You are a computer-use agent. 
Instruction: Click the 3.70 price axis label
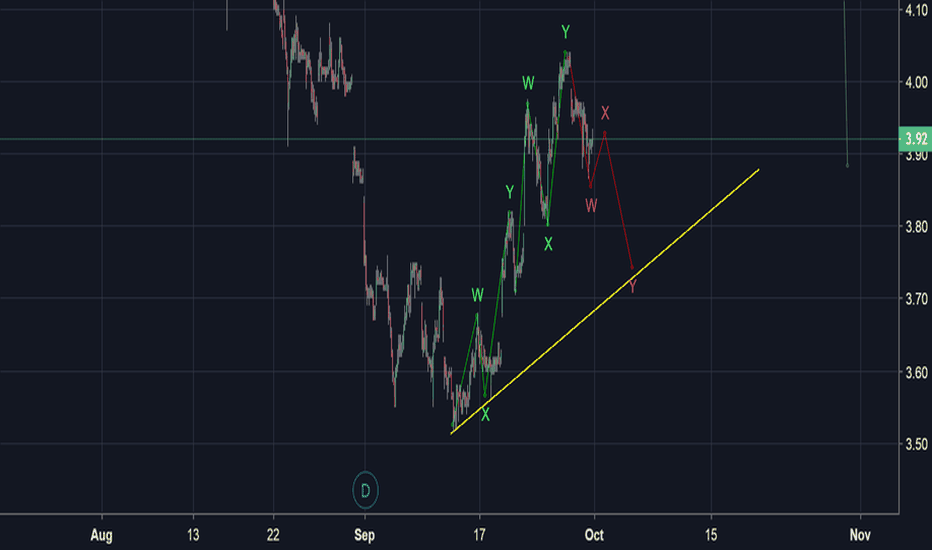click(x=916, y=298)
